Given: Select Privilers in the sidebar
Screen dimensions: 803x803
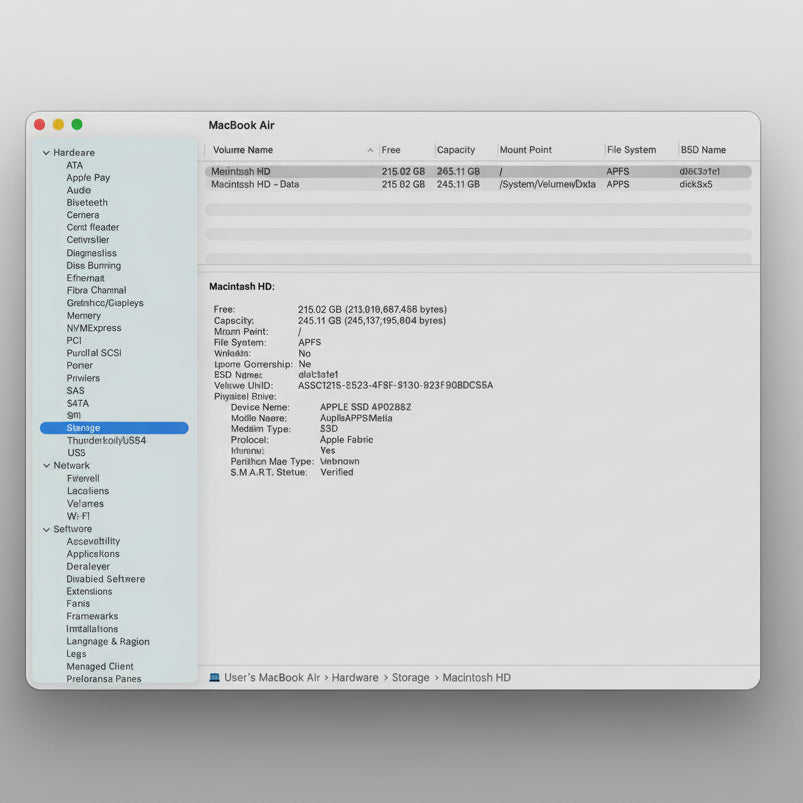Looking at the screenshot, I should (x=83, y=378).
